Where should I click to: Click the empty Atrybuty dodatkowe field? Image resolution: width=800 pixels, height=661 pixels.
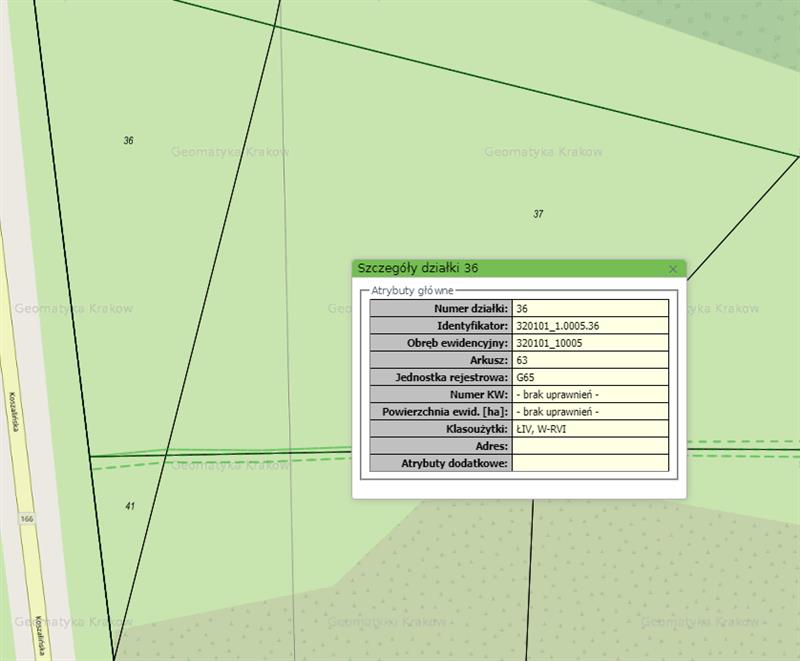(x=590, y=463)
